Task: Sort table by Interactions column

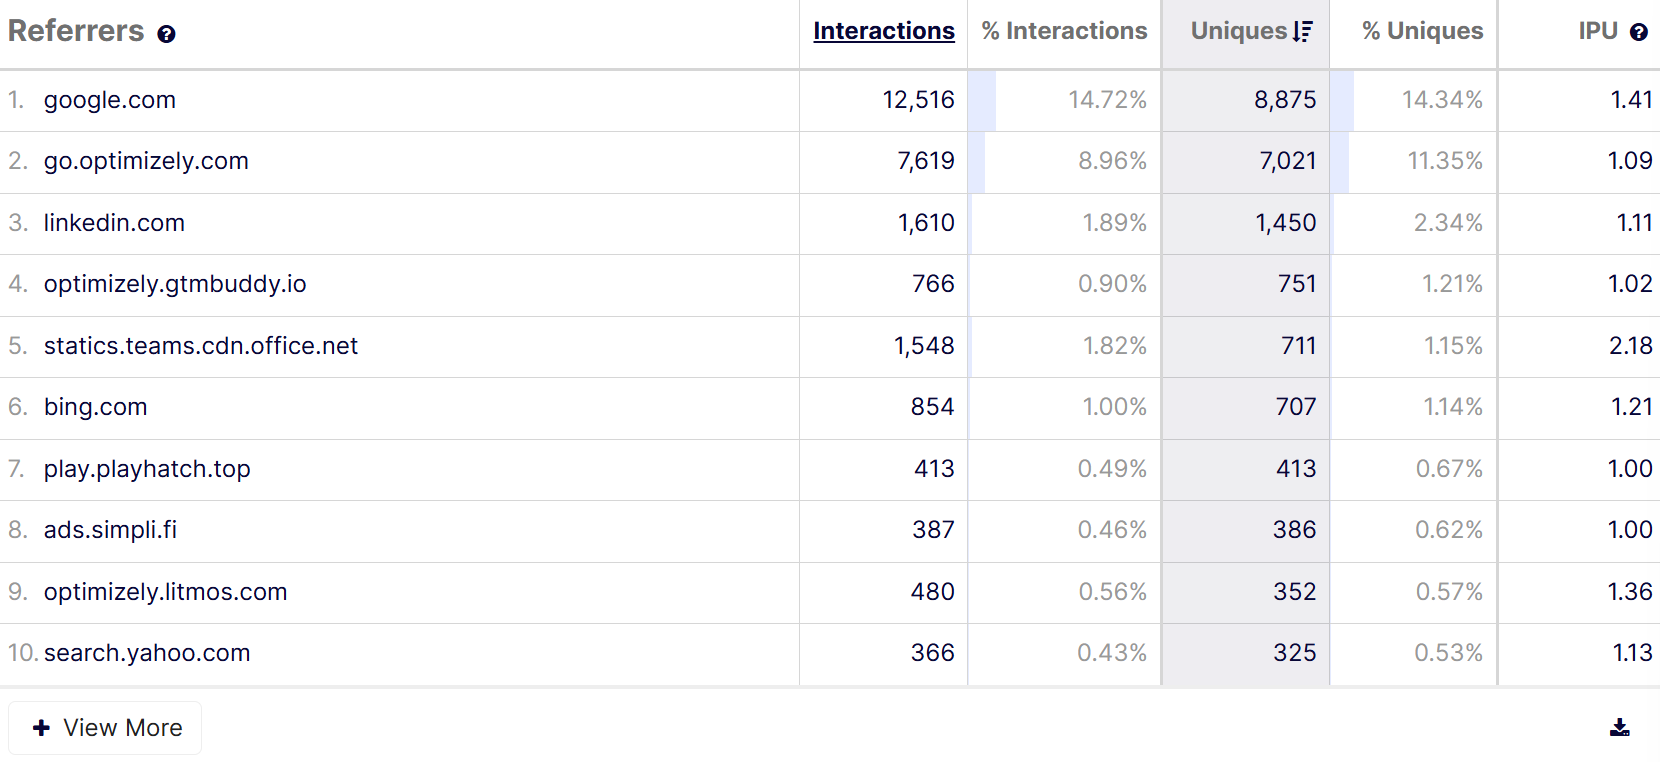Action: 883,31
